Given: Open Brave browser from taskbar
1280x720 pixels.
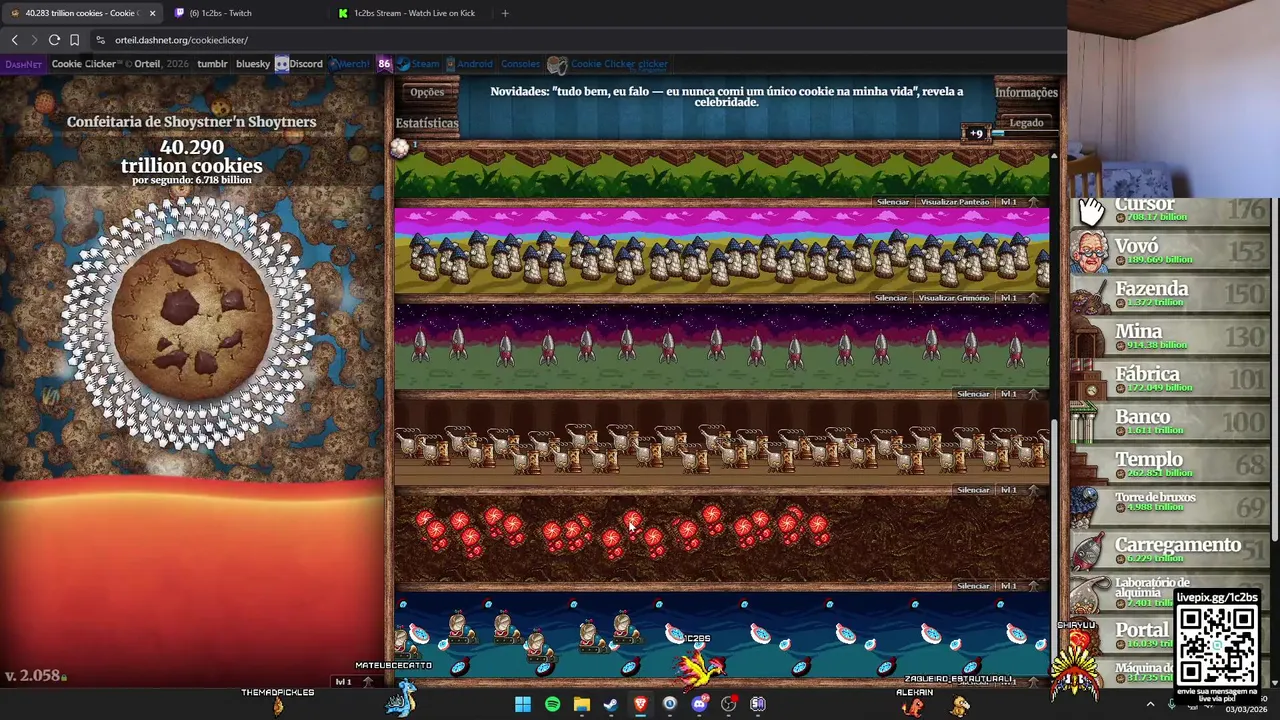Looking at the screenshot, I should point(641,704).
